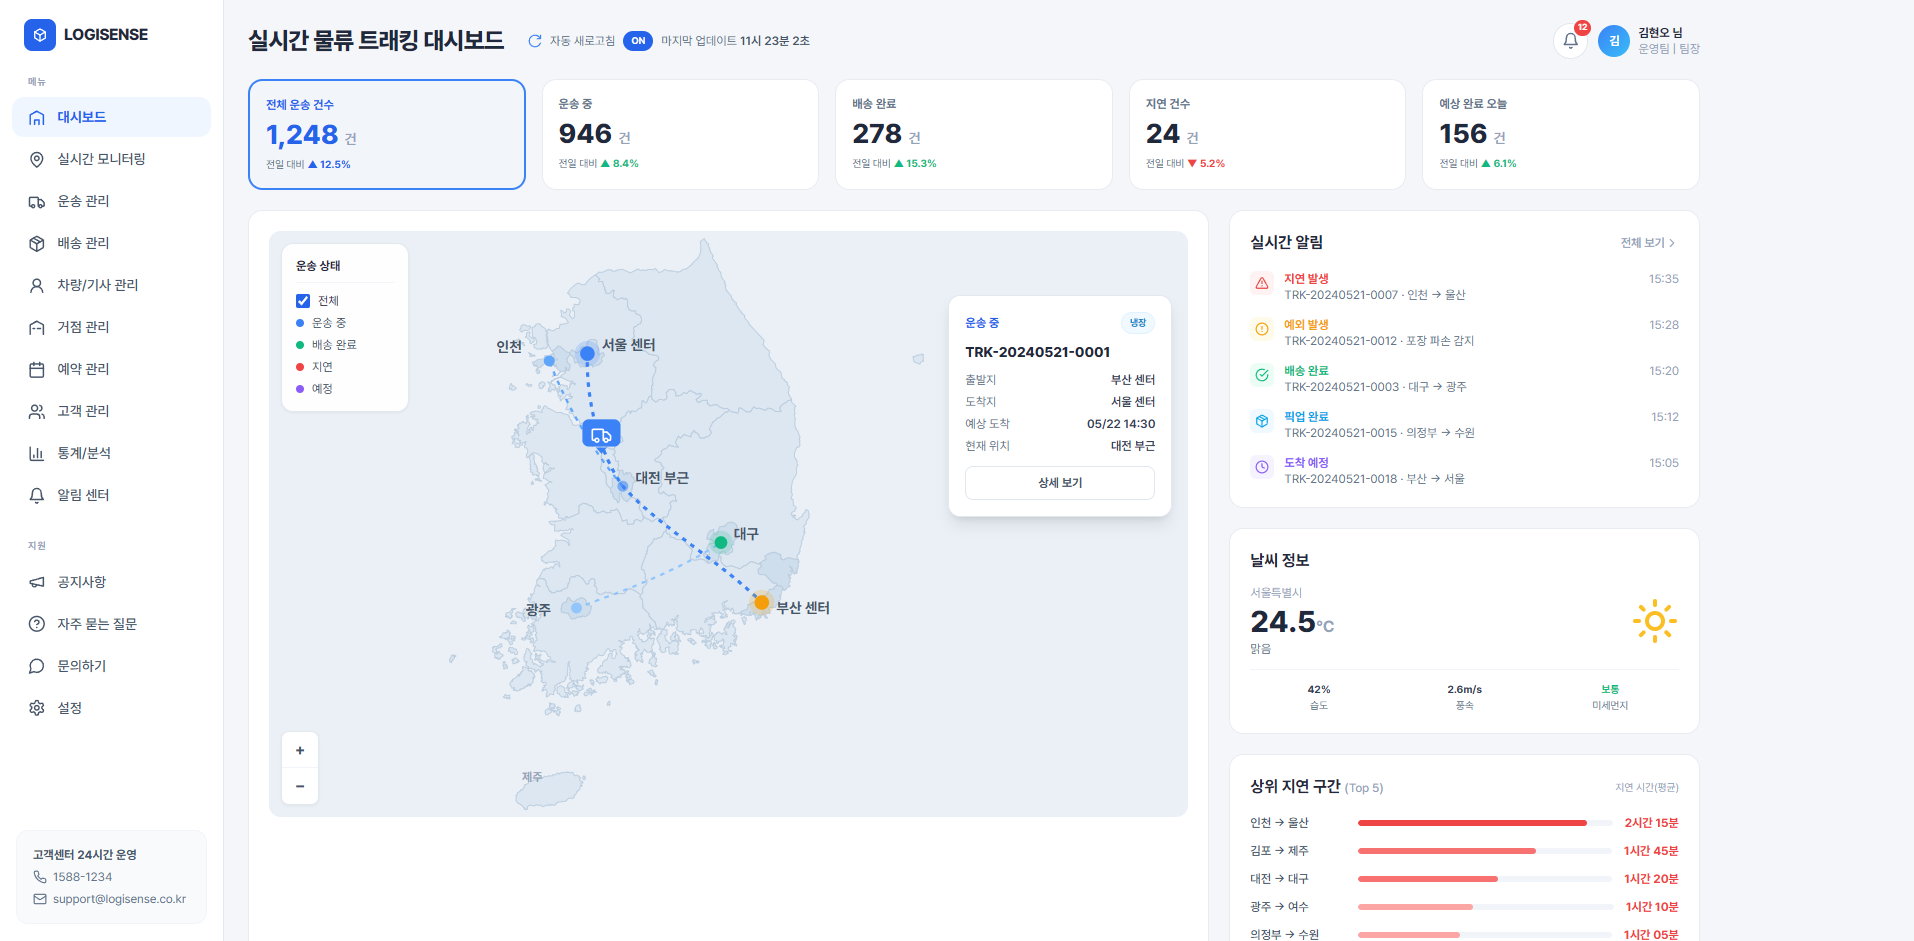Zoom out the map with minus button
This screenshot has height=941, width=1914.
pos(300,786)
